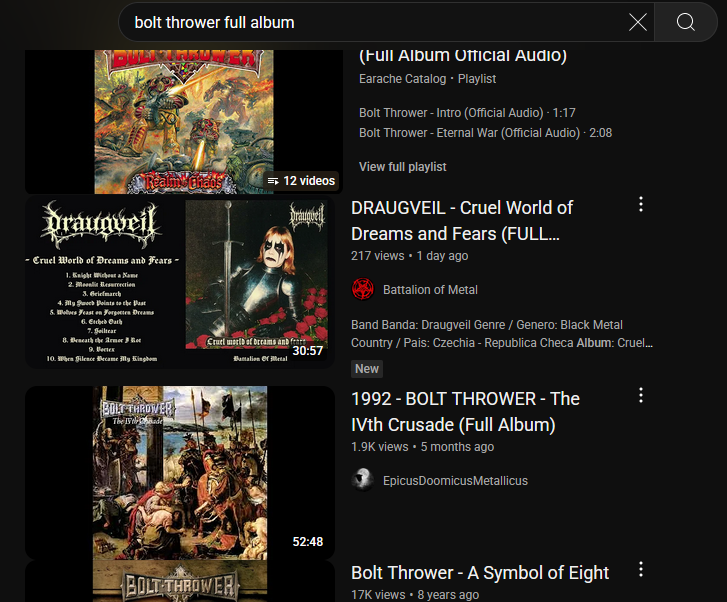Screen dimensions: 727x602
Task: Click the EpicusDoomicusMetallicus channel avatar
Action: [x=363, y=480]
